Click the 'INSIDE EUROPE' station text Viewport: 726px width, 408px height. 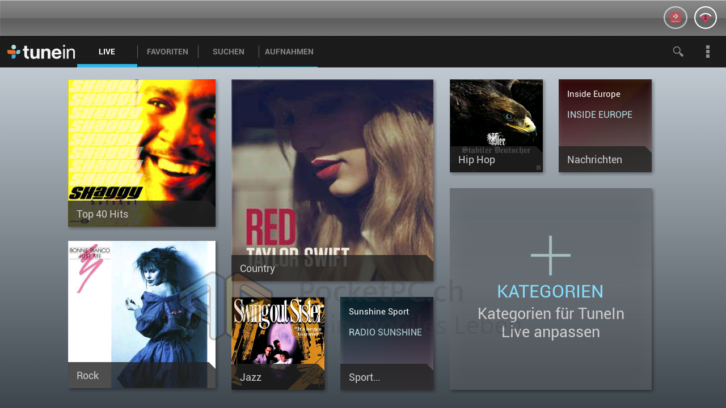600,115
